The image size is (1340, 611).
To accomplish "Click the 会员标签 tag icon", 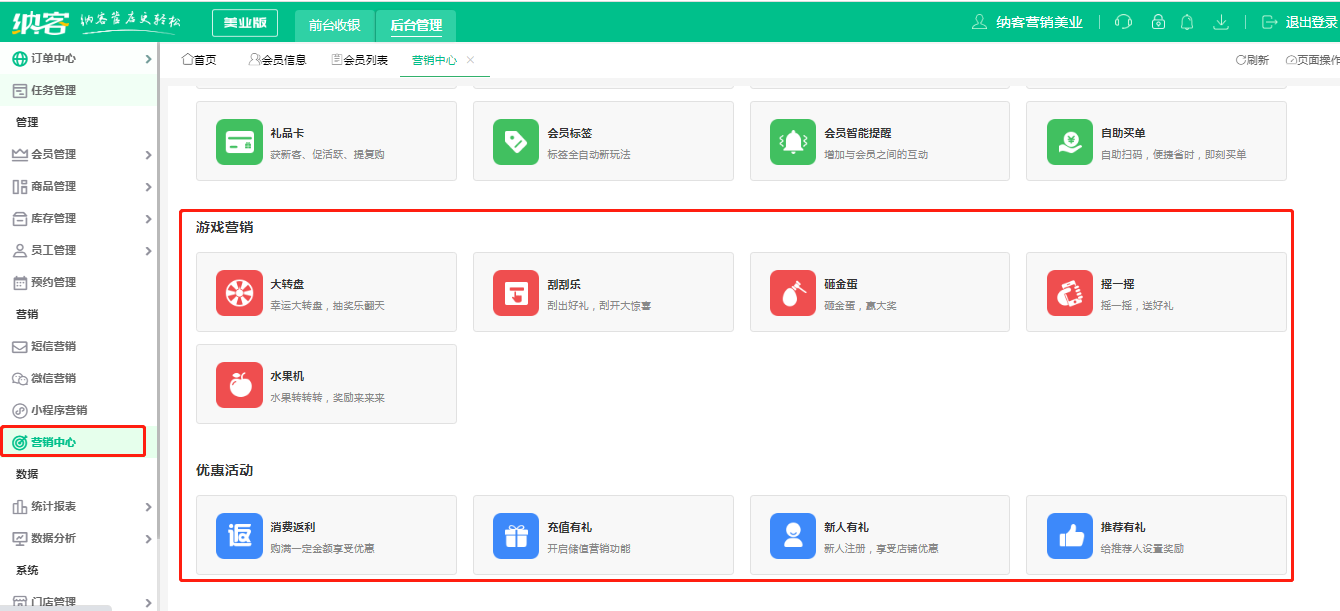I will click(516, 142).
